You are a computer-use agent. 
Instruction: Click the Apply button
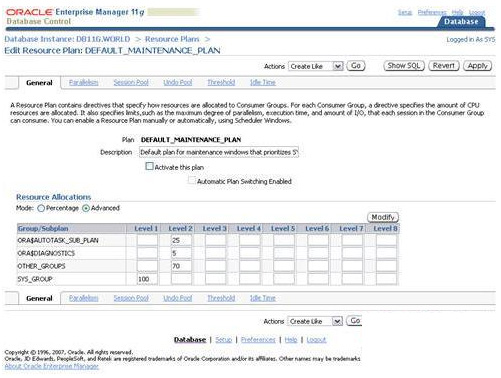(x=477, y=66)
